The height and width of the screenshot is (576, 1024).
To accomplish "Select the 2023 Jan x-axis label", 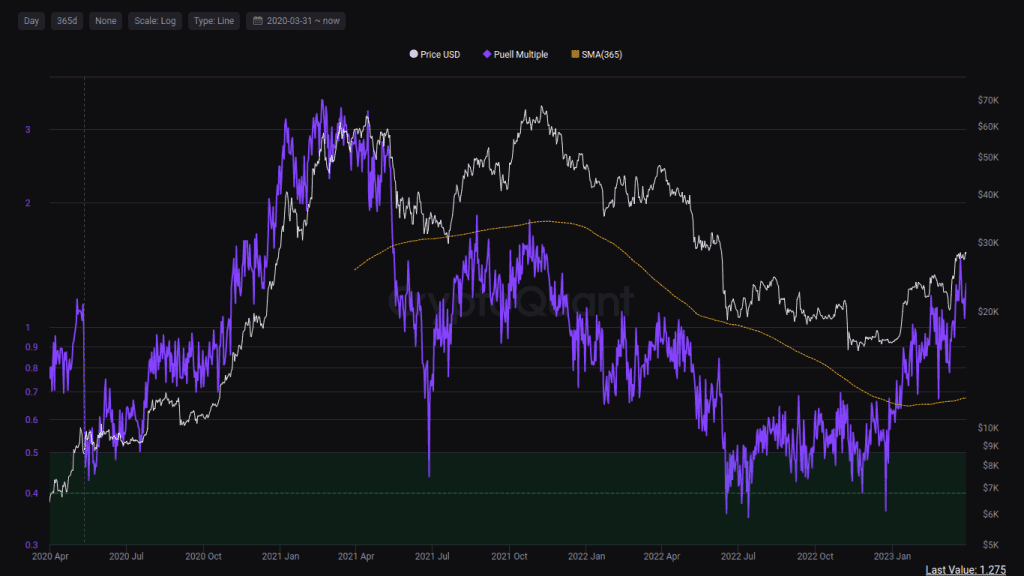I will [891, 555].
